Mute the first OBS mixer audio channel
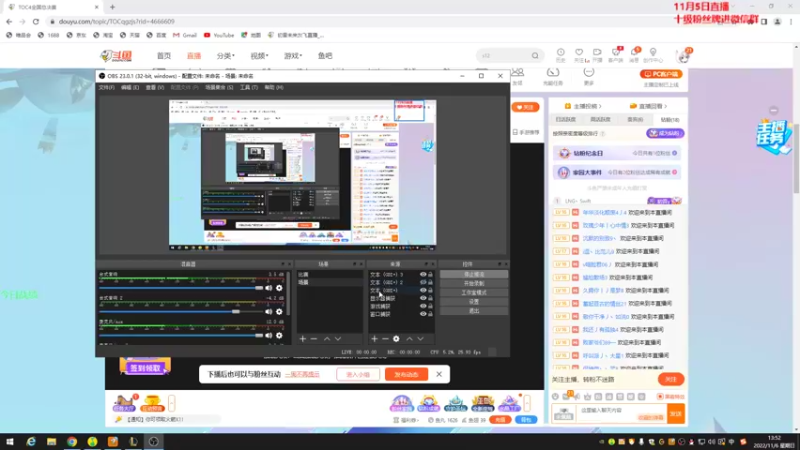 pos(268,288)
